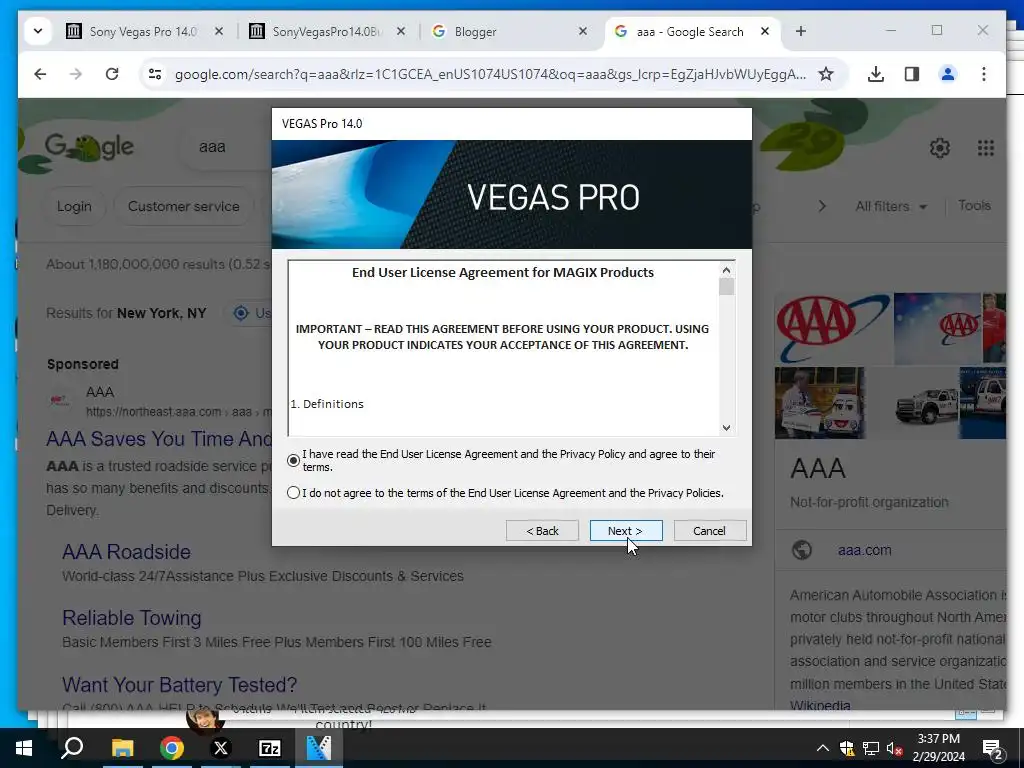Open the taskbar clock showing 3:37 PM
Viewport: 1024px width, 768px height.
938,748
